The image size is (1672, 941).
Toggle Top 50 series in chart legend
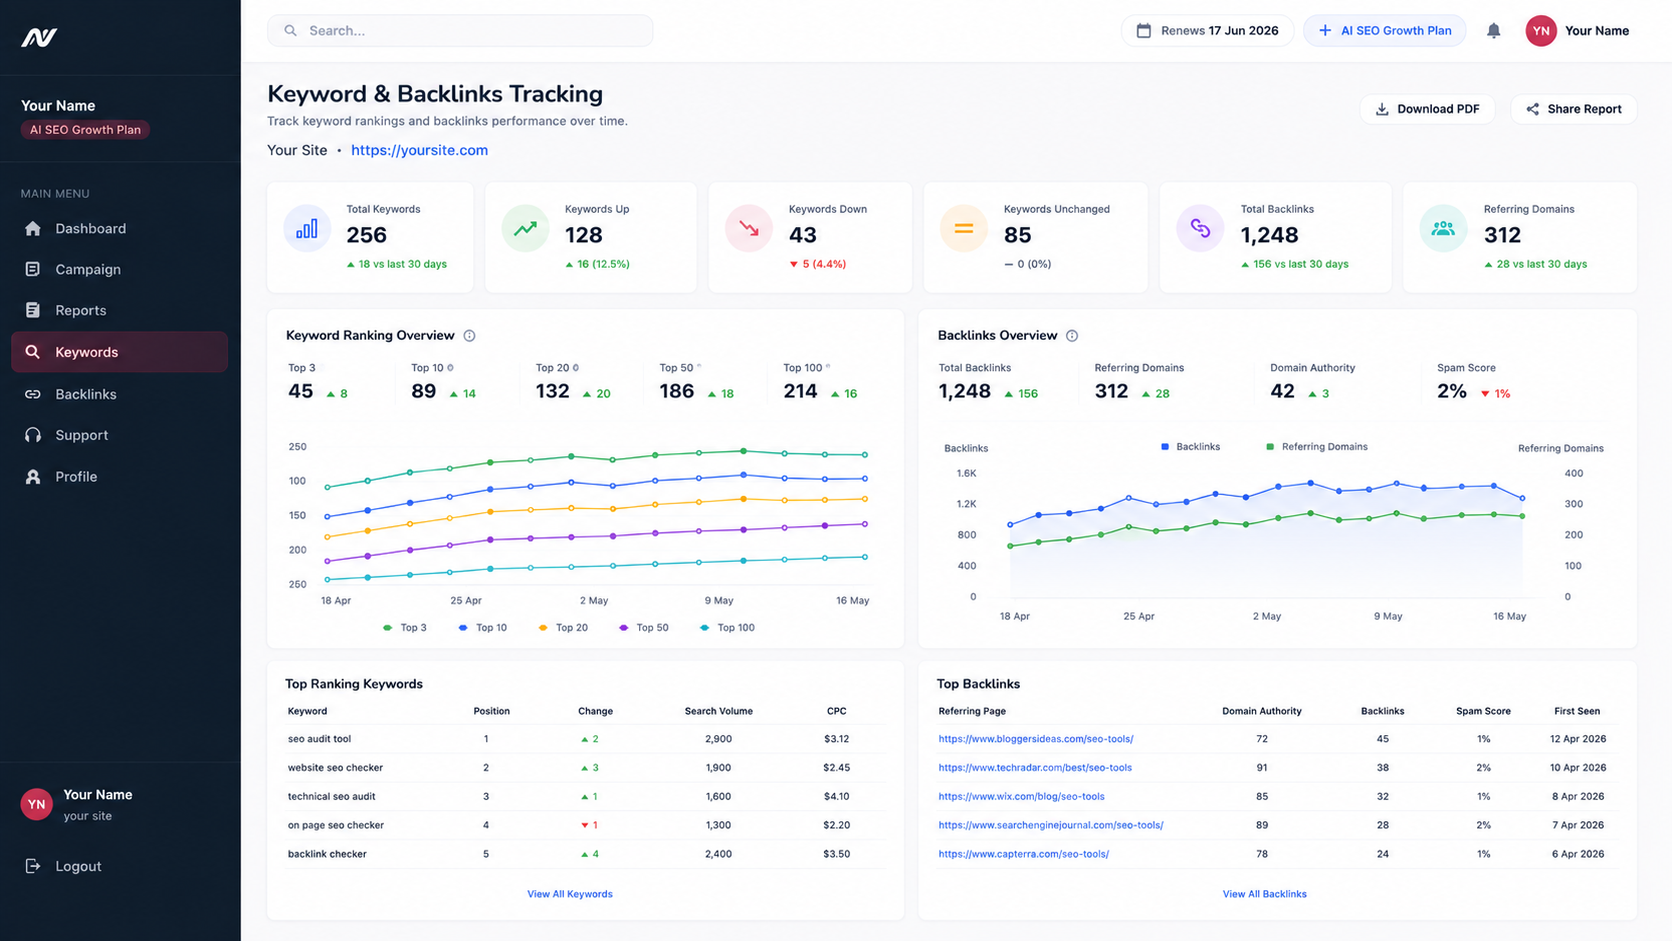(644, 628)
